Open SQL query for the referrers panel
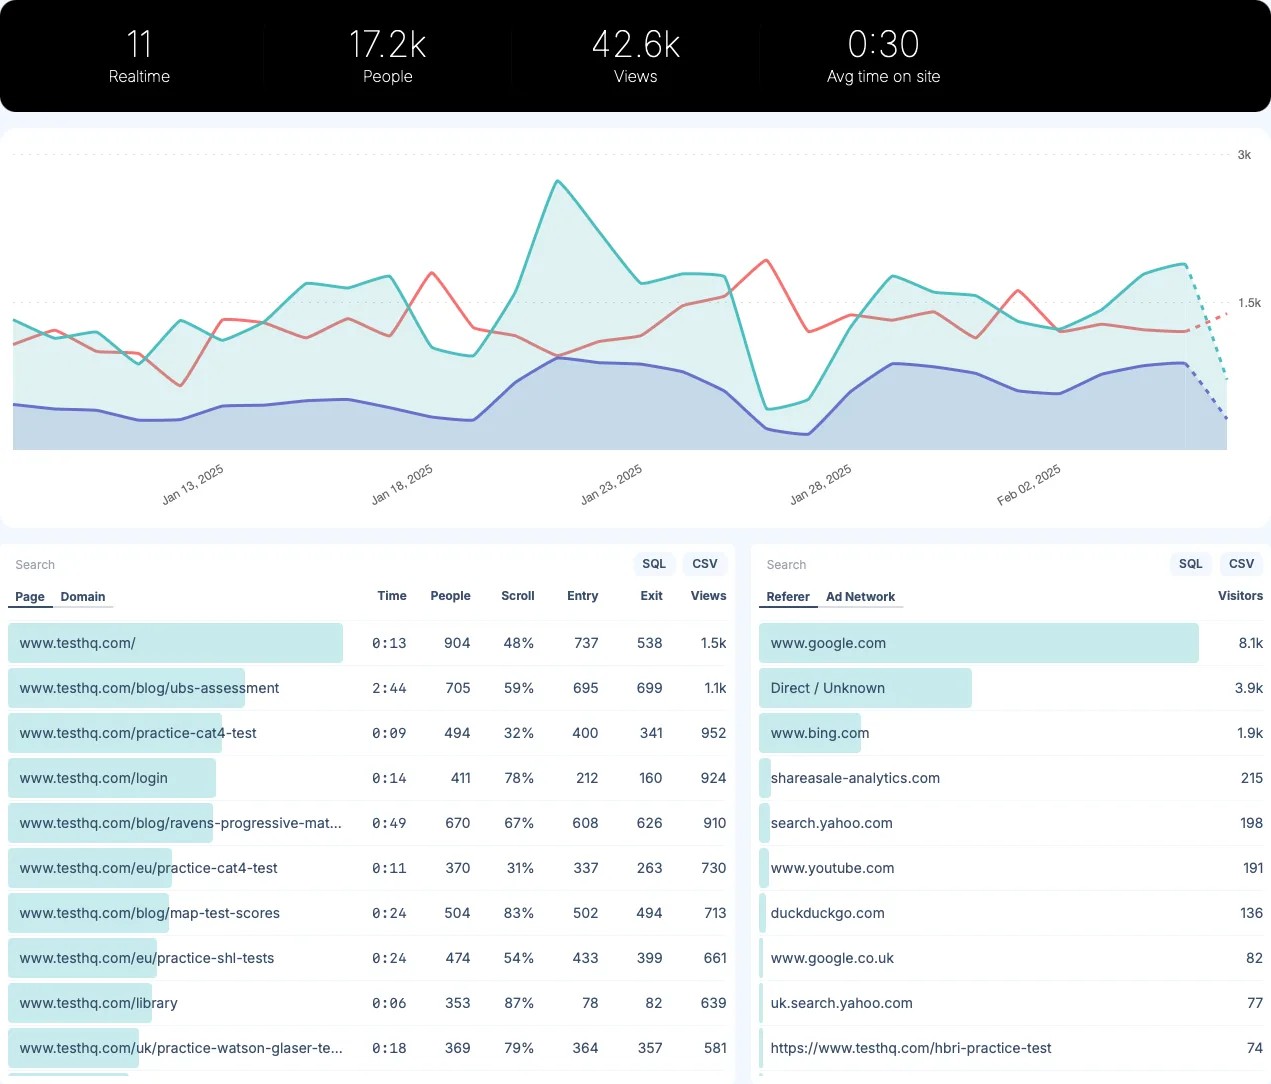The height and width of the screenshot is (1084, 1271). pos(1190,564)
